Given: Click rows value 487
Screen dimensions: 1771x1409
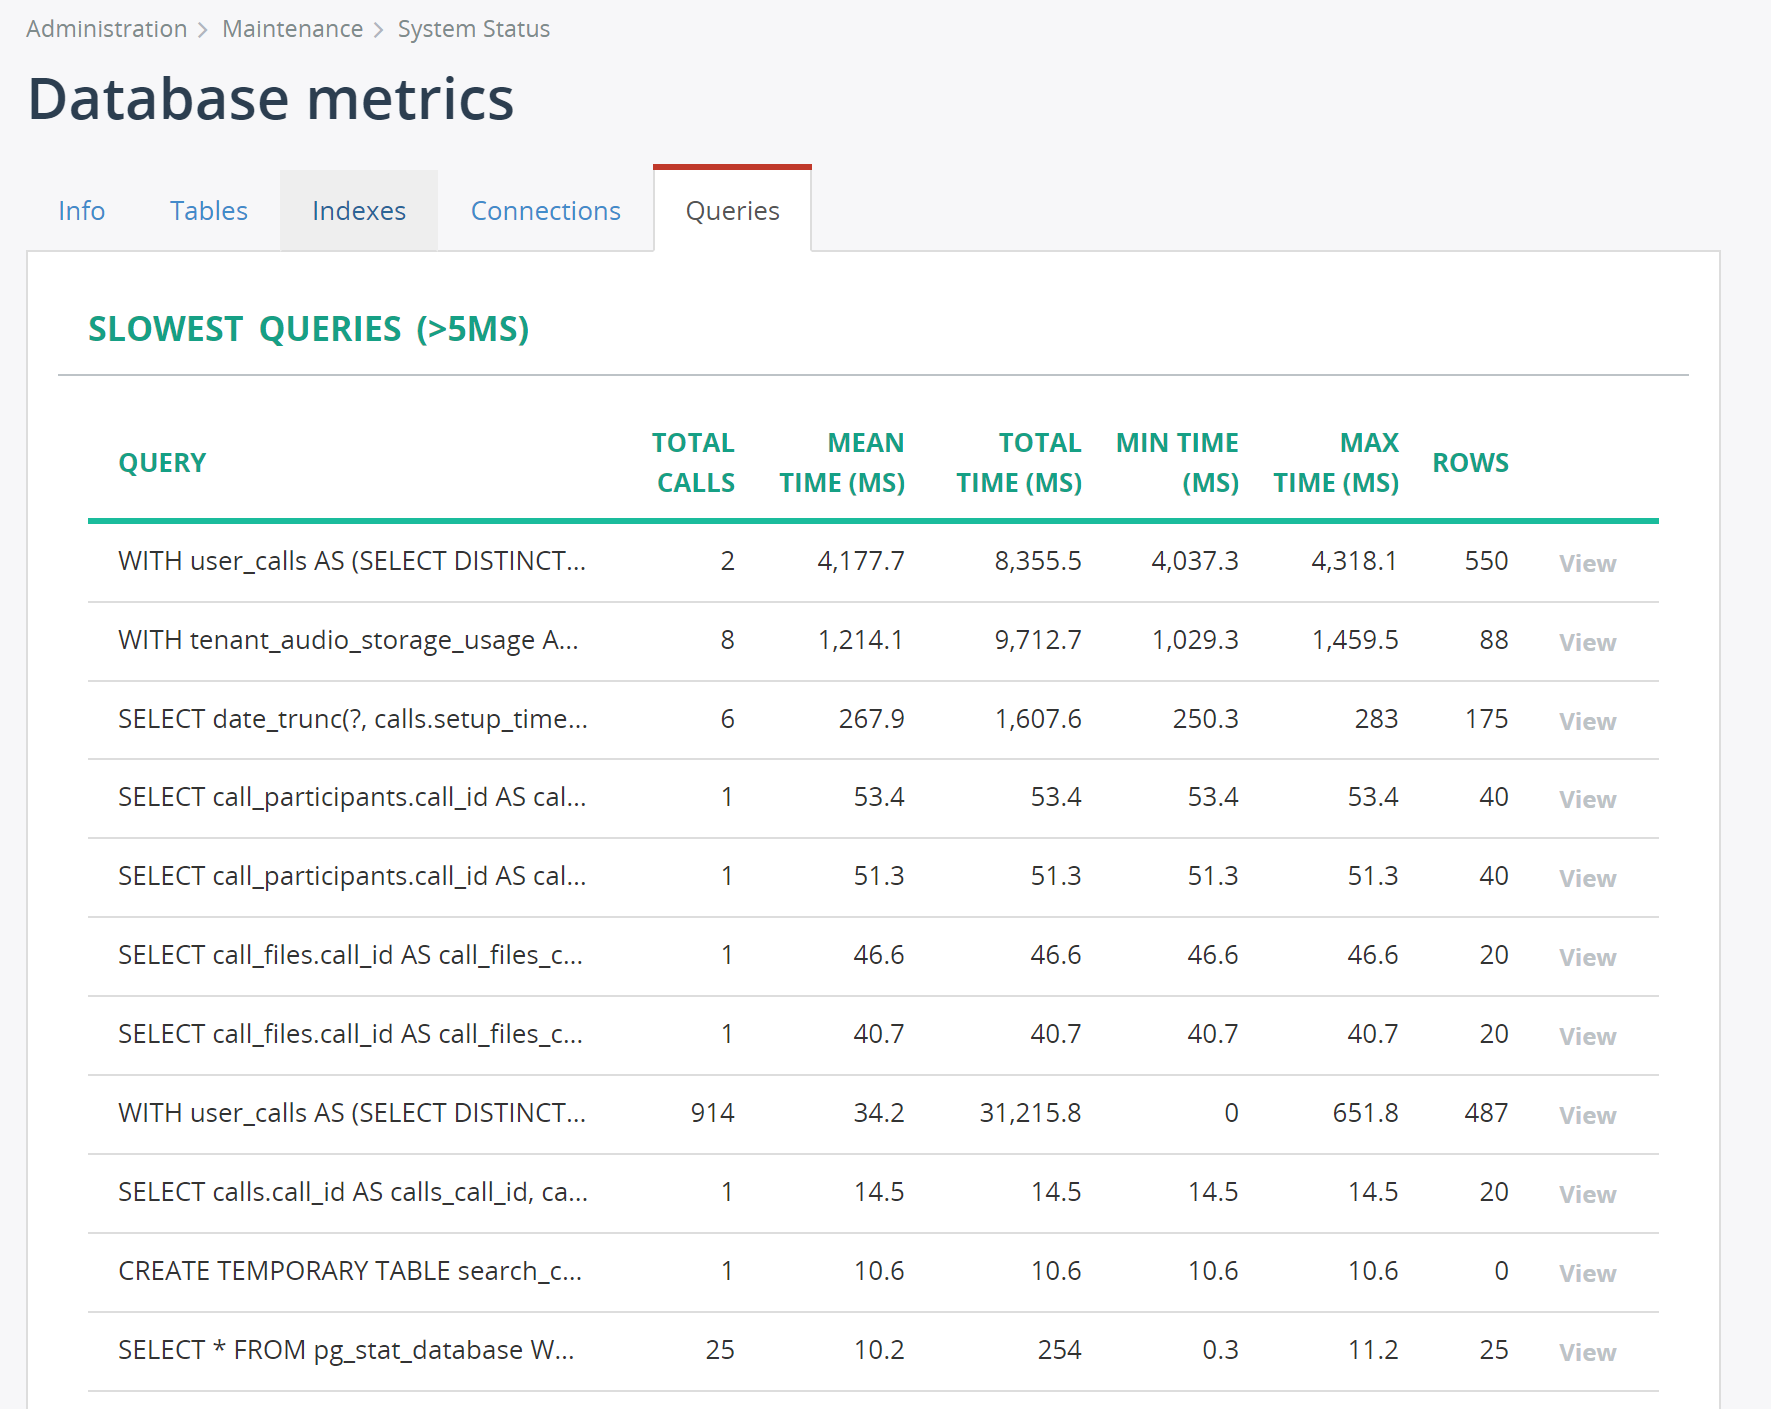Looking at the screenshot, I should click(1486, 1113).
